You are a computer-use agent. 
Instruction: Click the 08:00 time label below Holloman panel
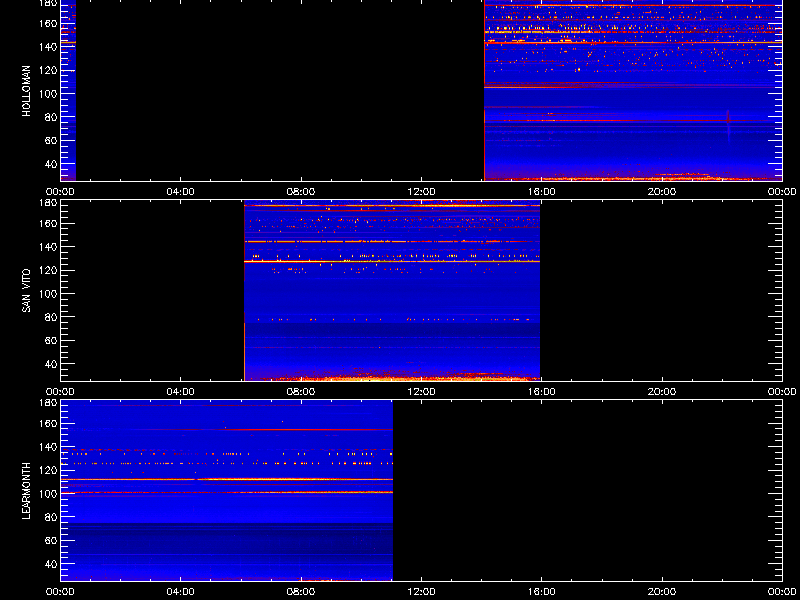point(301,192)
